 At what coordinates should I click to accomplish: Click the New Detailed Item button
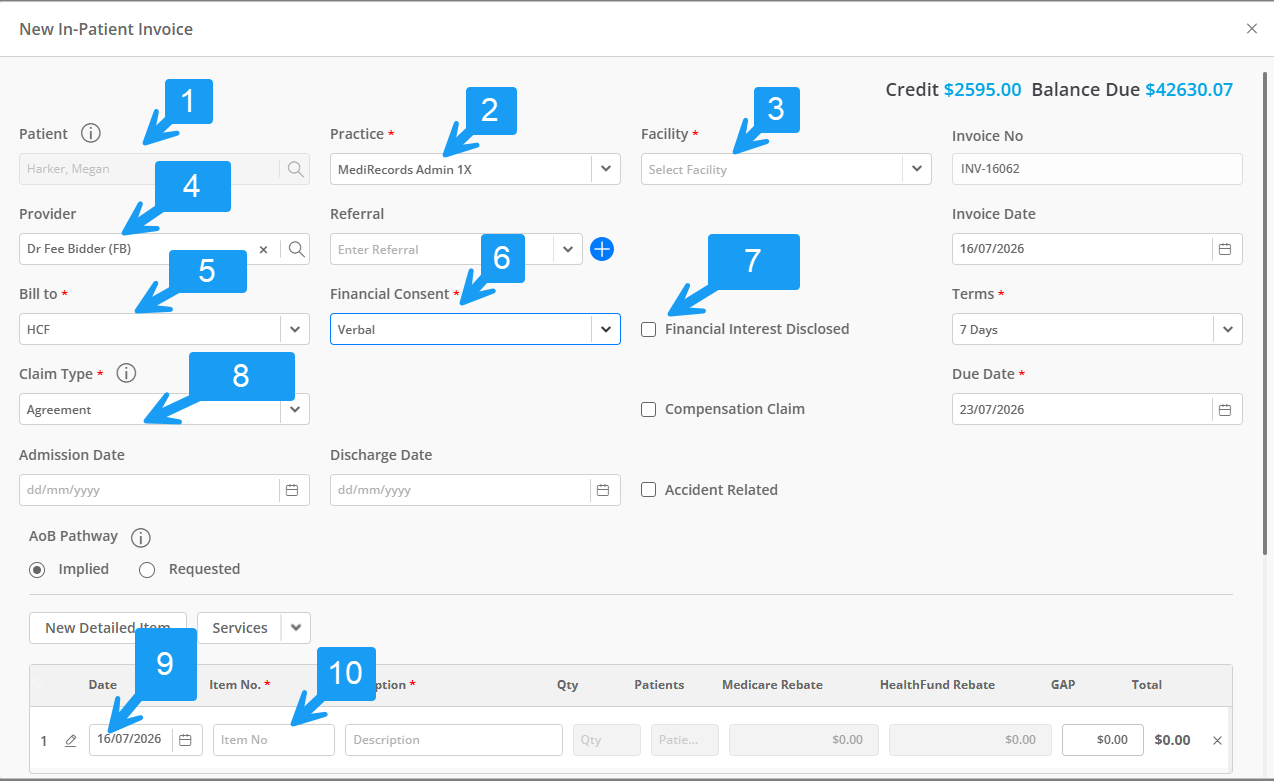108,628
